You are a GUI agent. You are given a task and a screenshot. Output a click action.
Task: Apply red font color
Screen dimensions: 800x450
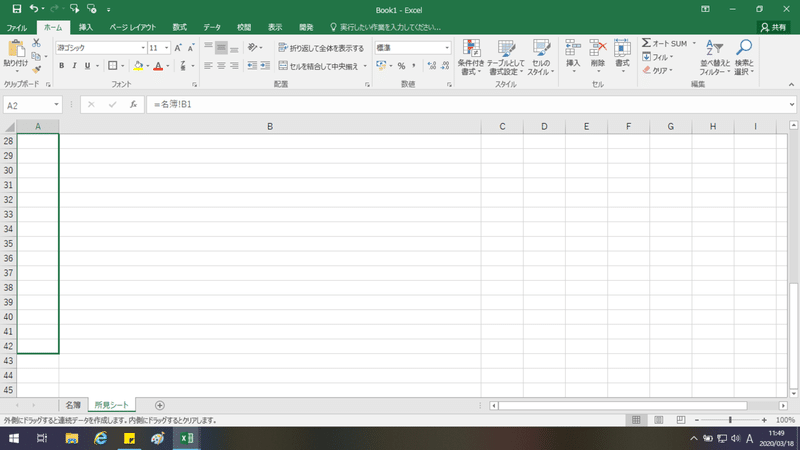[158, 66]
